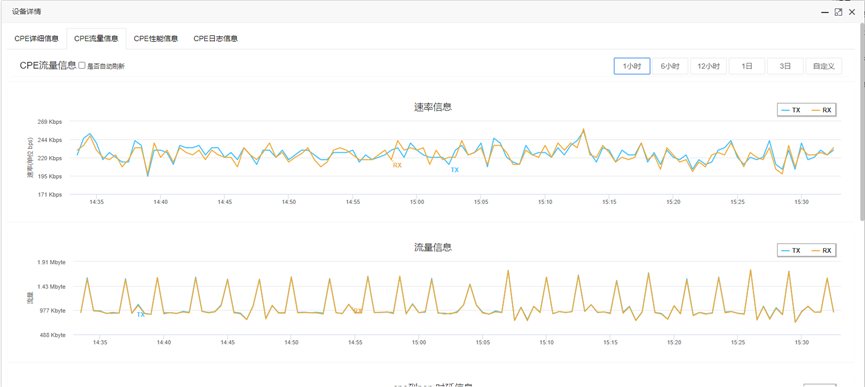Toggle RX series in 流量信息 legend
This screenshot has width=865, height=387.
point(821,250)
